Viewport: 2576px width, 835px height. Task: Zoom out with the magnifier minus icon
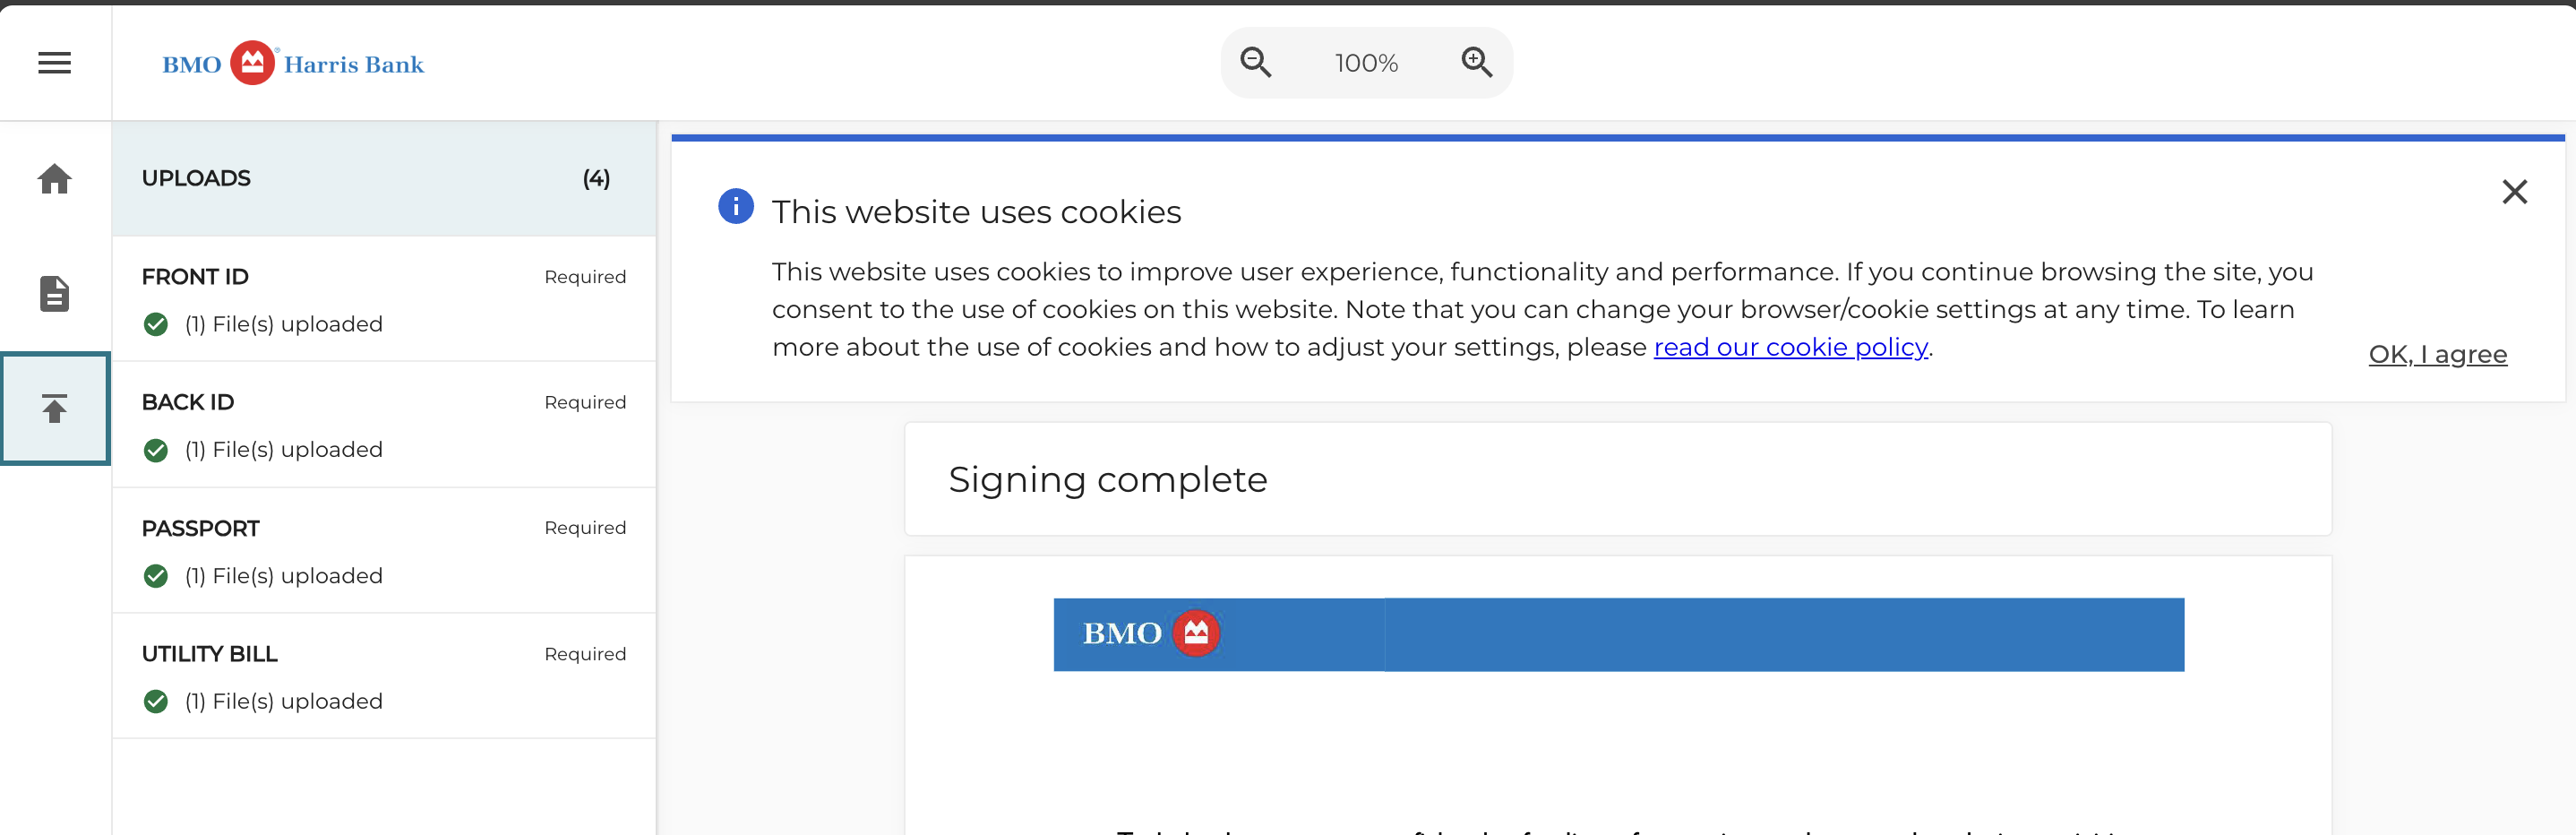click(1255, 63)
